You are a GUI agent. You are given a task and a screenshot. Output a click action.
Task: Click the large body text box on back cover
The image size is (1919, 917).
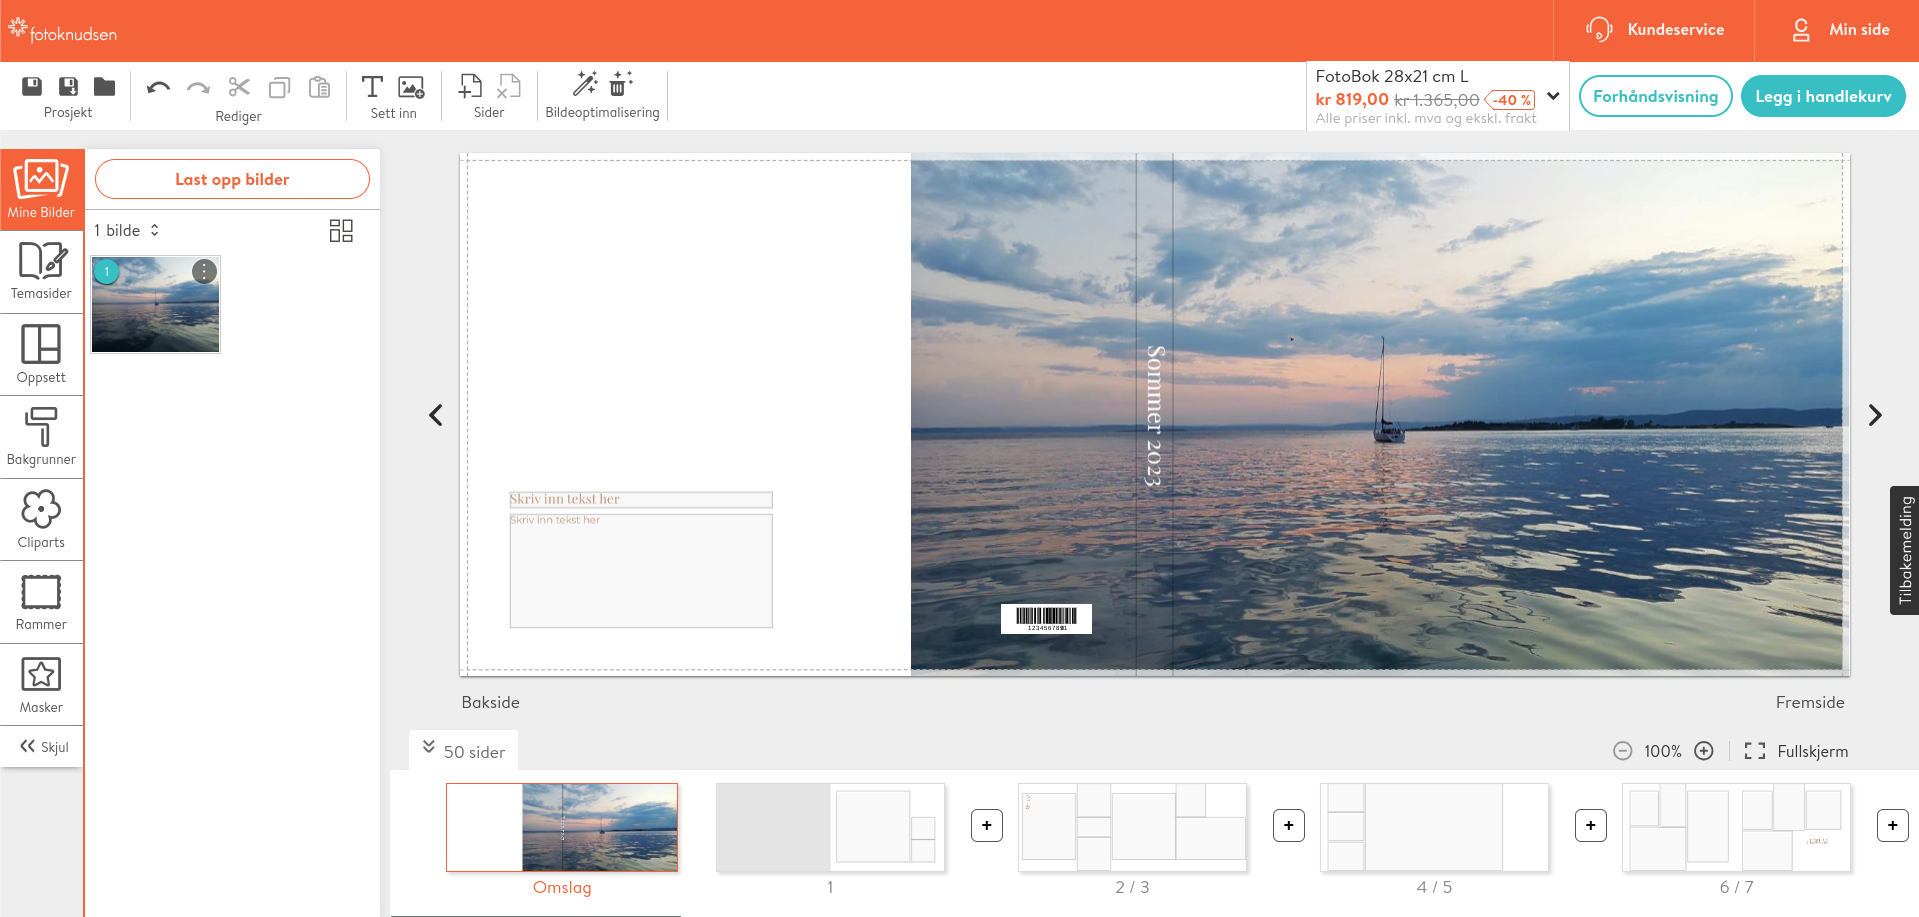tap(641, 571)
